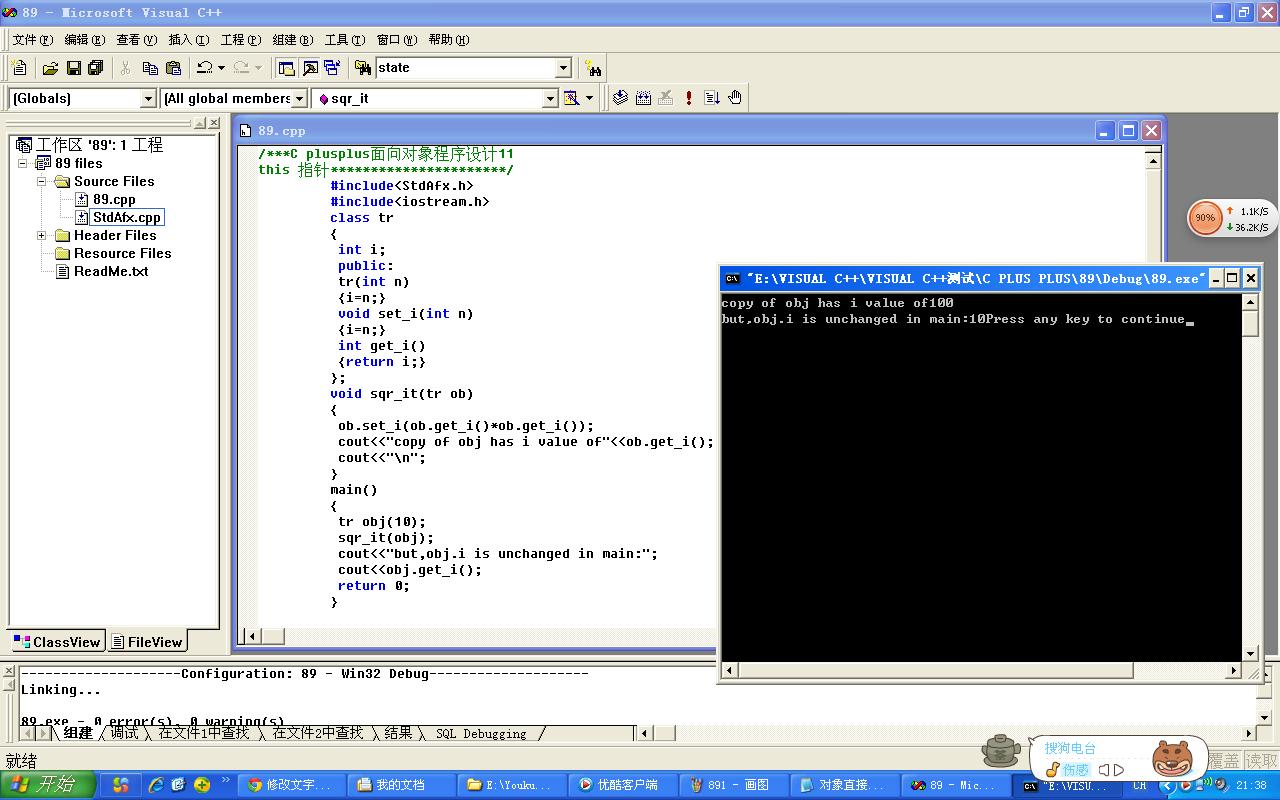
Task: Open the sqr_it function dropdown
Action: 549,98
